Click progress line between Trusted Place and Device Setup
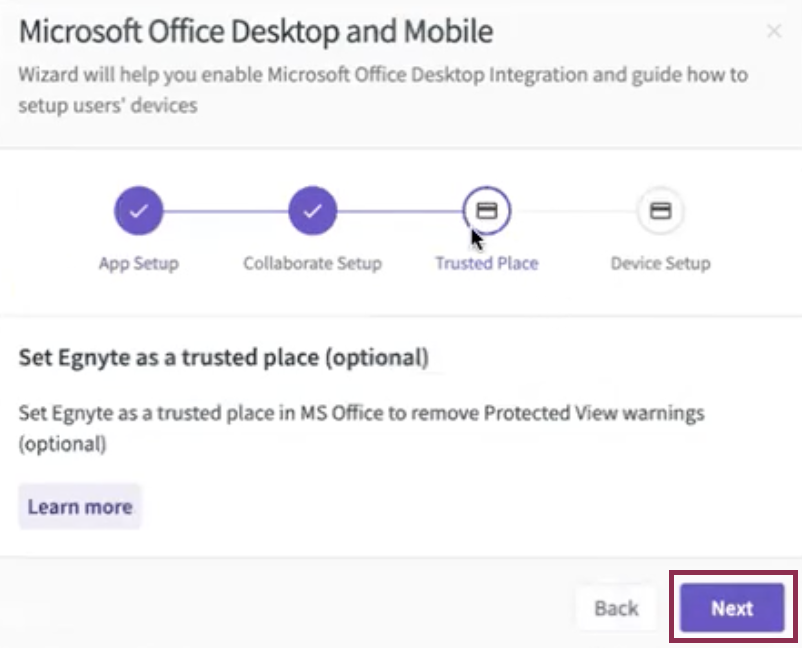 574,211
